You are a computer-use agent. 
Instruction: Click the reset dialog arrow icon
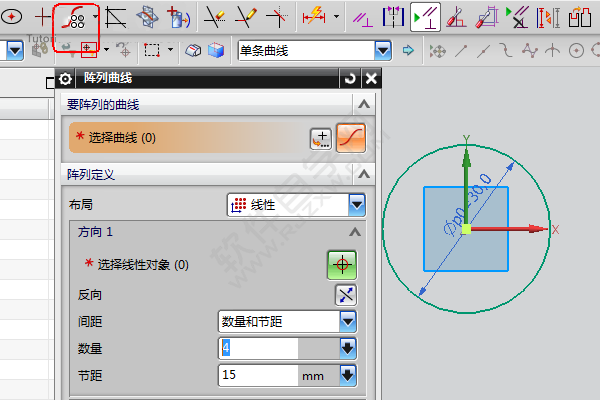pyautogui.click(x=349, y=79)
